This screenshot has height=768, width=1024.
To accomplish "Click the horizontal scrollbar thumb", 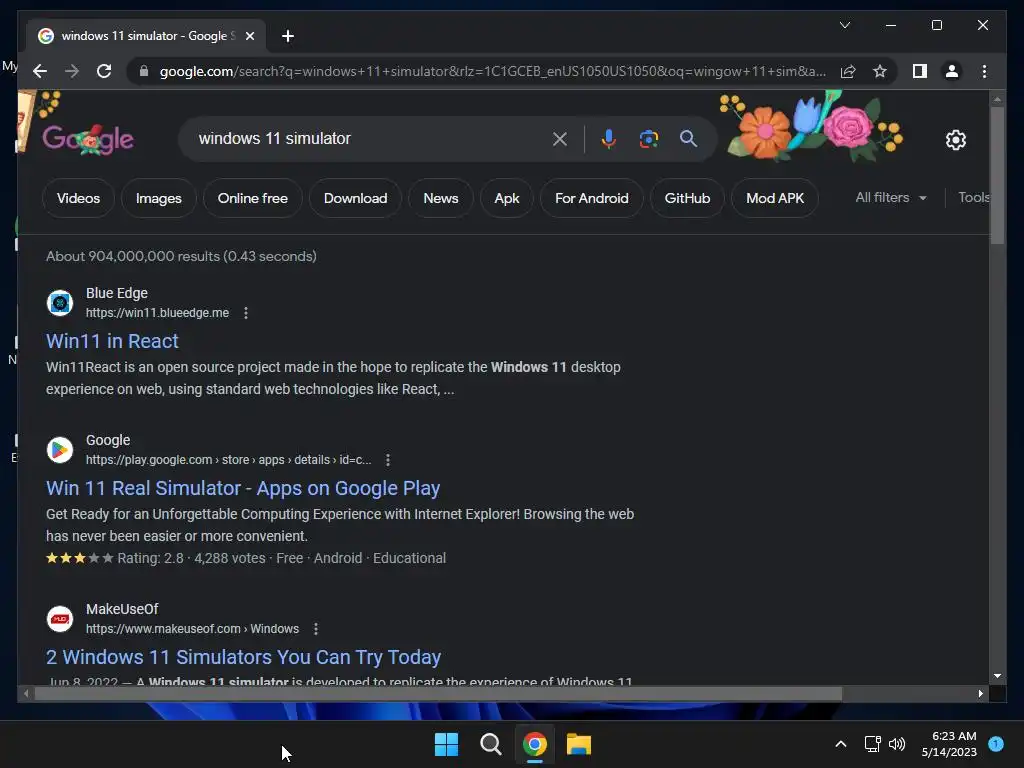I will point(438,694).
